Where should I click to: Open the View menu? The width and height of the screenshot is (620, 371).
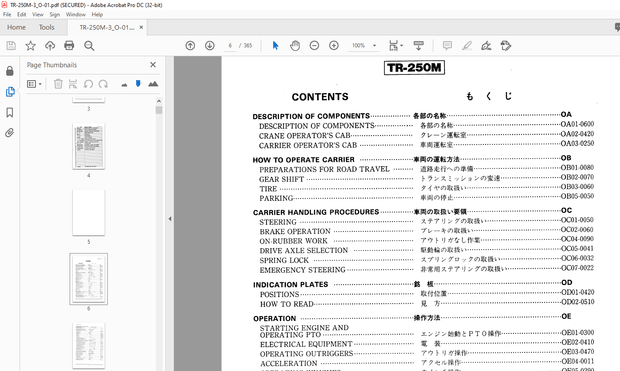(38, 15)
